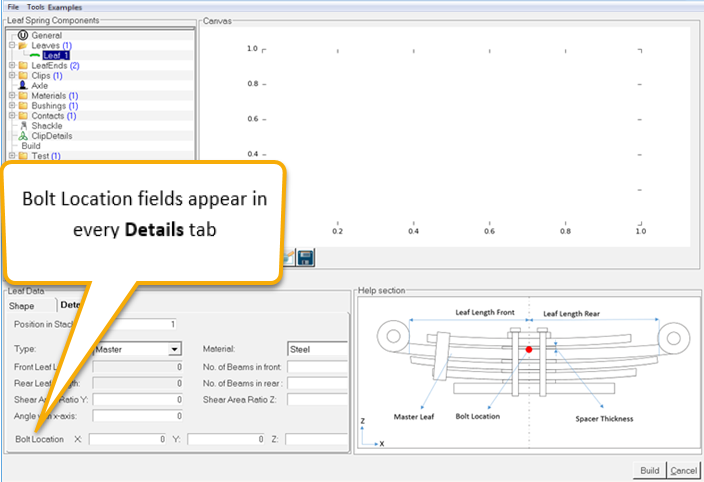Select the green Leaf_1 curve icon
704x482 pixels.
35,55
